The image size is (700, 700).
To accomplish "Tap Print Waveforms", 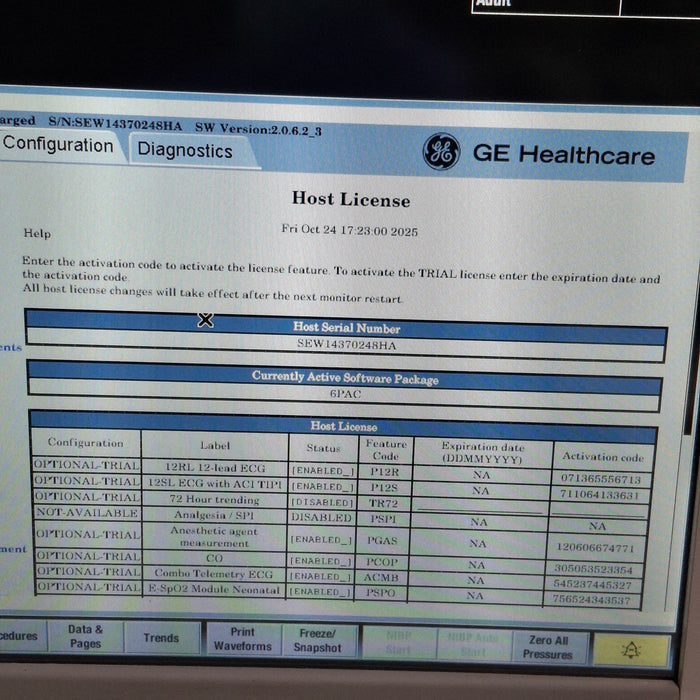I will tap(242, 639).
